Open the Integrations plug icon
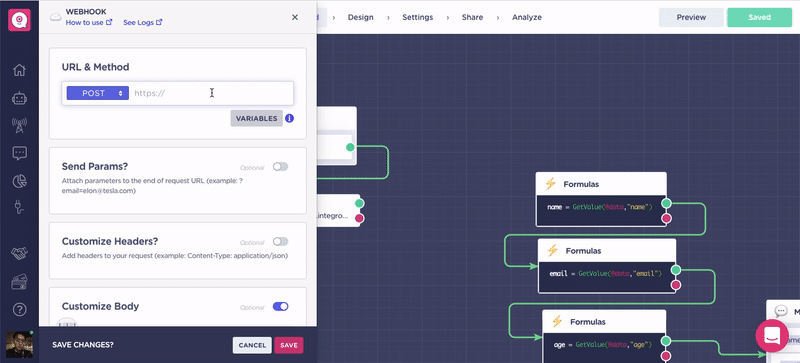 click(x=19, y=207)
